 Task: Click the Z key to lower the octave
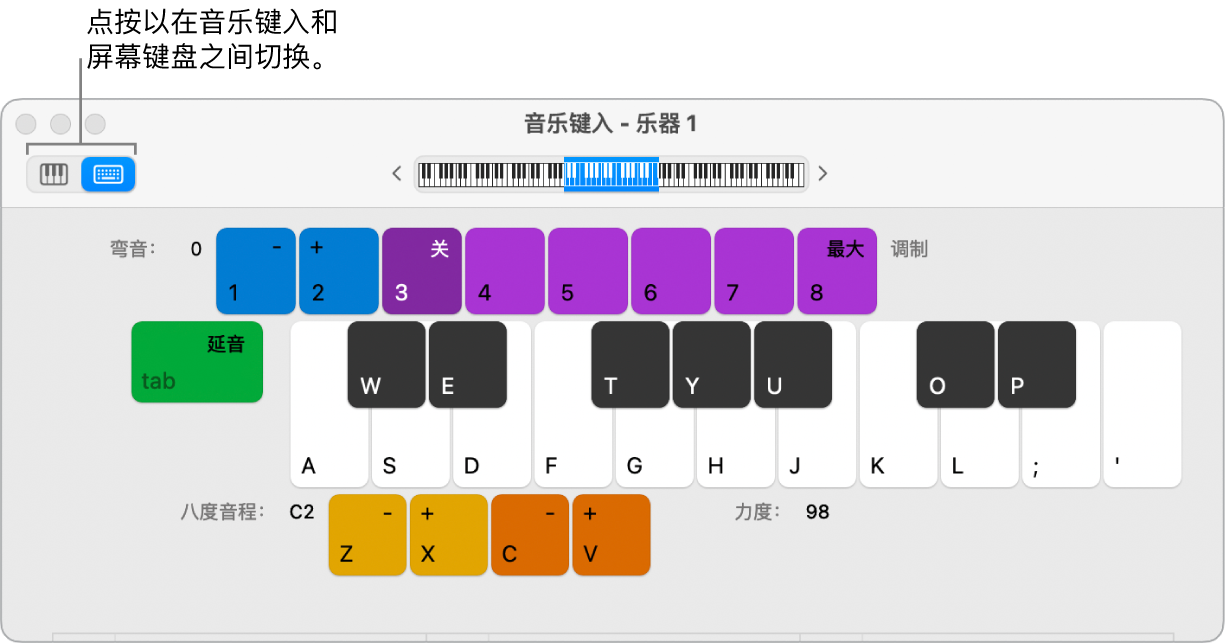tap(367, 535)
